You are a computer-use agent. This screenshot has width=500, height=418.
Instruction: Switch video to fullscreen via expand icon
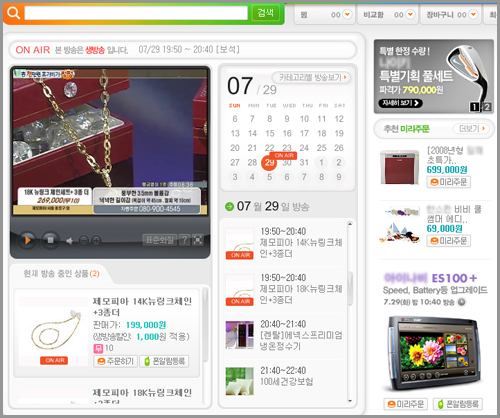[x=198, y=240]
